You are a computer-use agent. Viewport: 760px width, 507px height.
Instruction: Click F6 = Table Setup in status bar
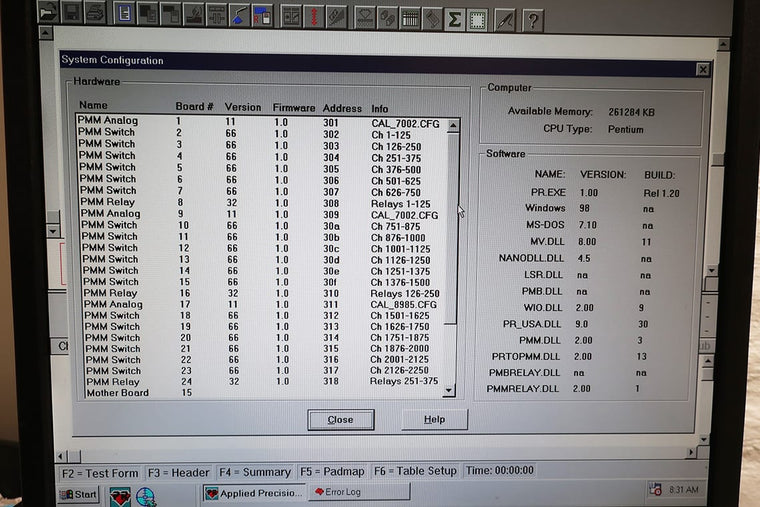pos(415,471)
